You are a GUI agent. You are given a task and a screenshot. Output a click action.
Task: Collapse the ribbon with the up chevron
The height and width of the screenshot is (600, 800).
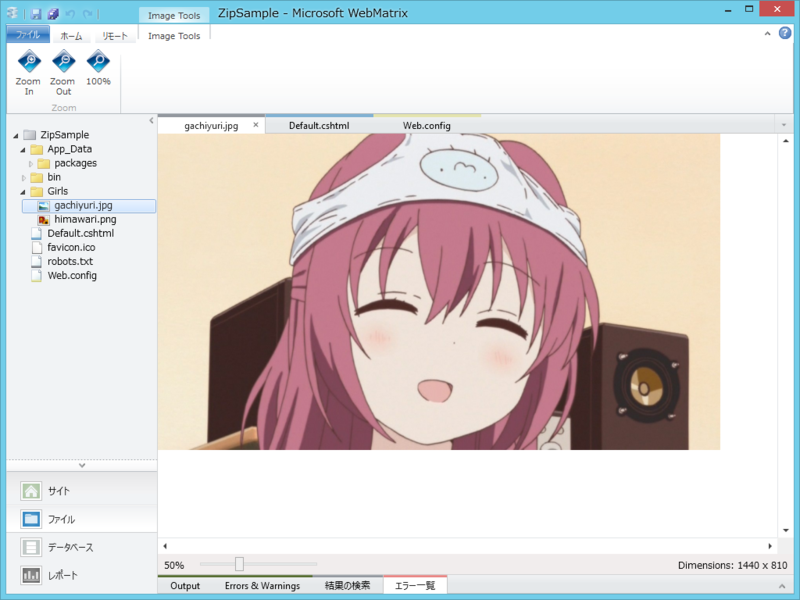click(x=767, y=34)
